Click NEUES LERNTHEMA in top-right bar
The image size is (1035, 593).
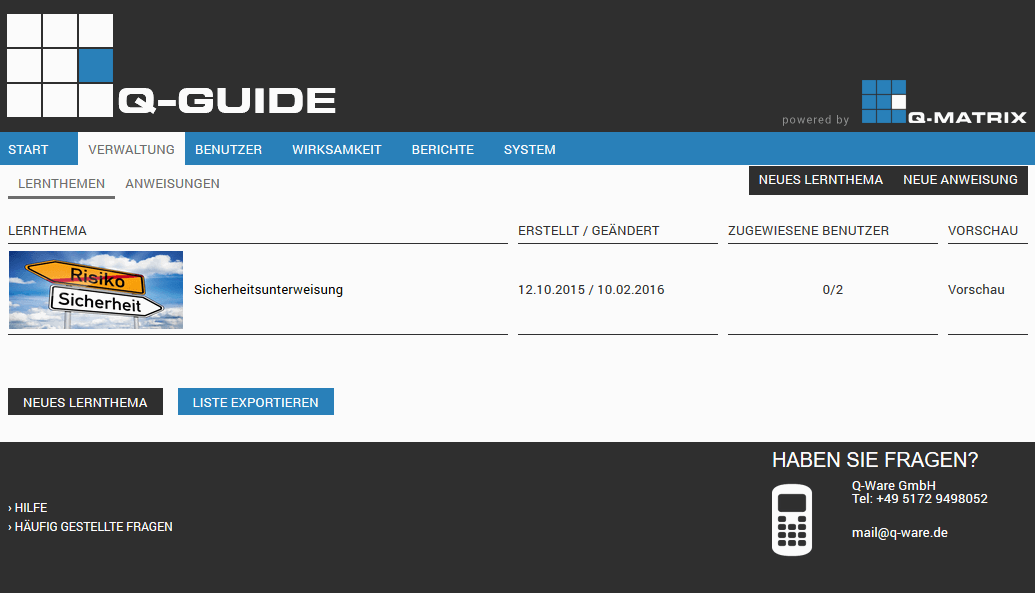(820, 180)
